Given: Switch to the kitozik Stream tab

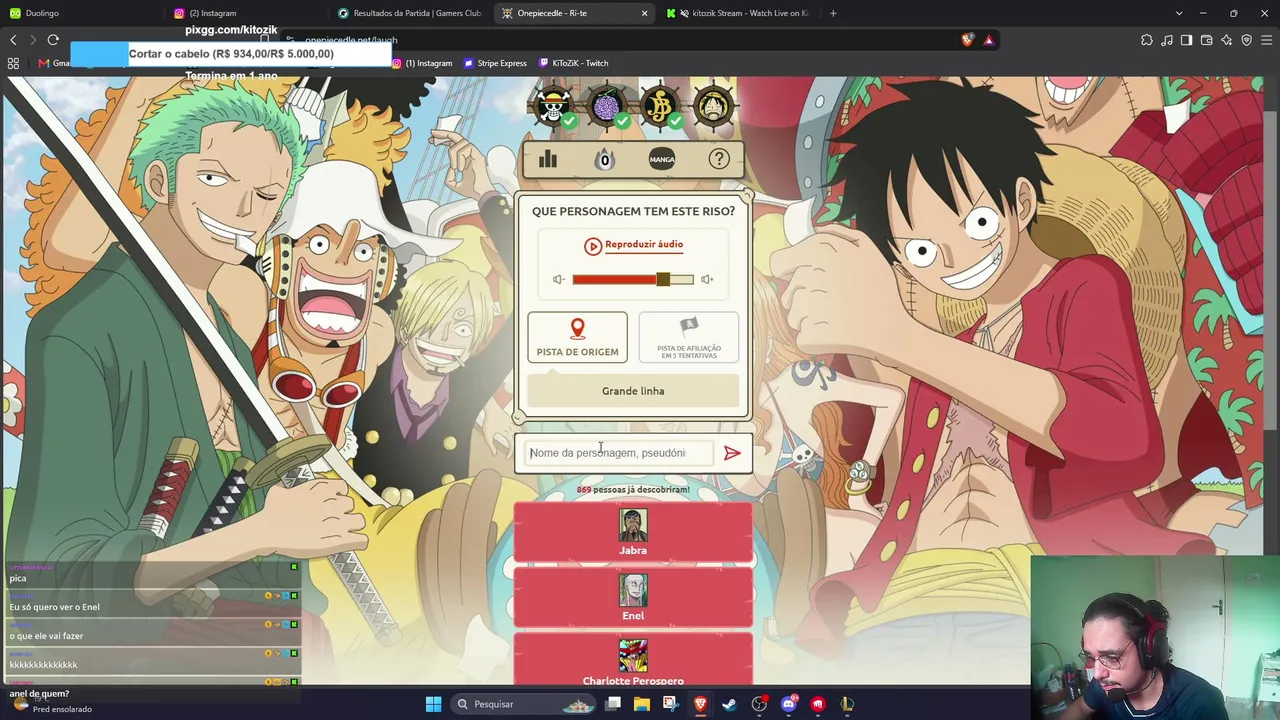Looking at the screenshot, I should 736,13.
